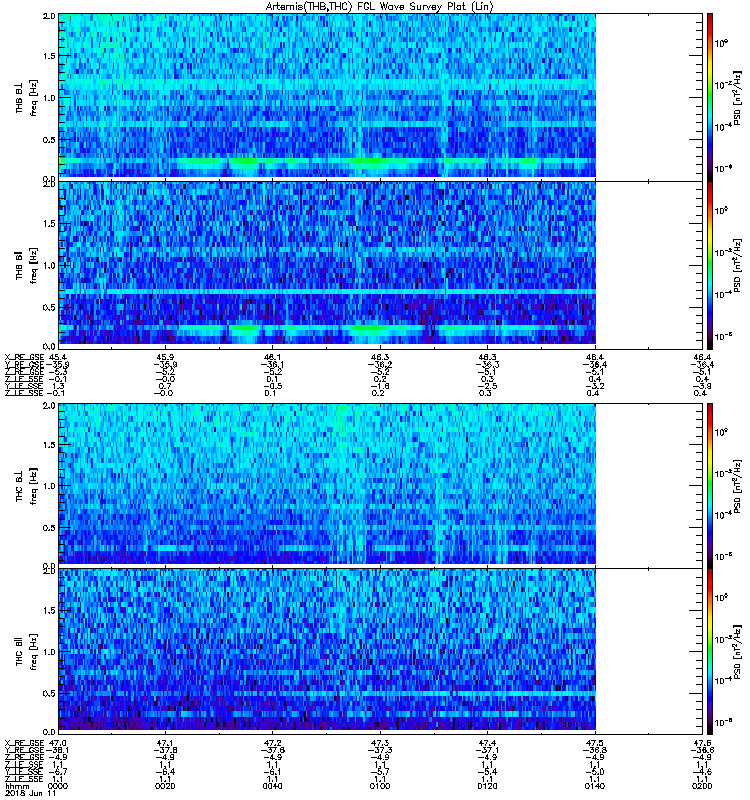
Task: Select the 0120 time tick label
Action: click(x=487, y=786)
